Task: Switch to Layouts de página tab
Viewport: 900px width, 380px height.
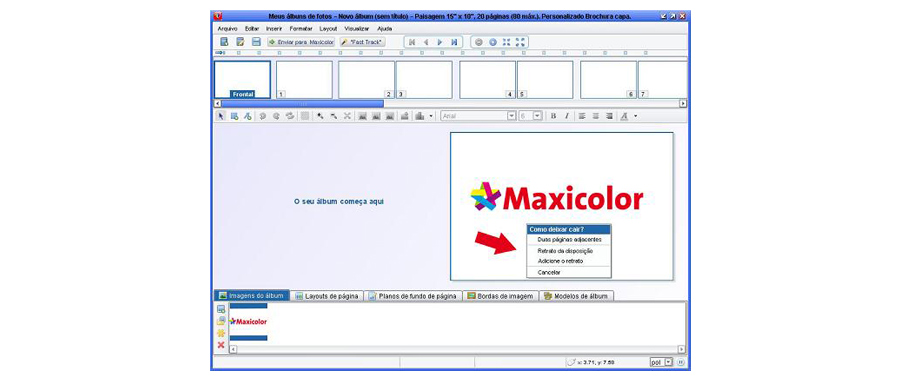Action: [x=328, y=296]
